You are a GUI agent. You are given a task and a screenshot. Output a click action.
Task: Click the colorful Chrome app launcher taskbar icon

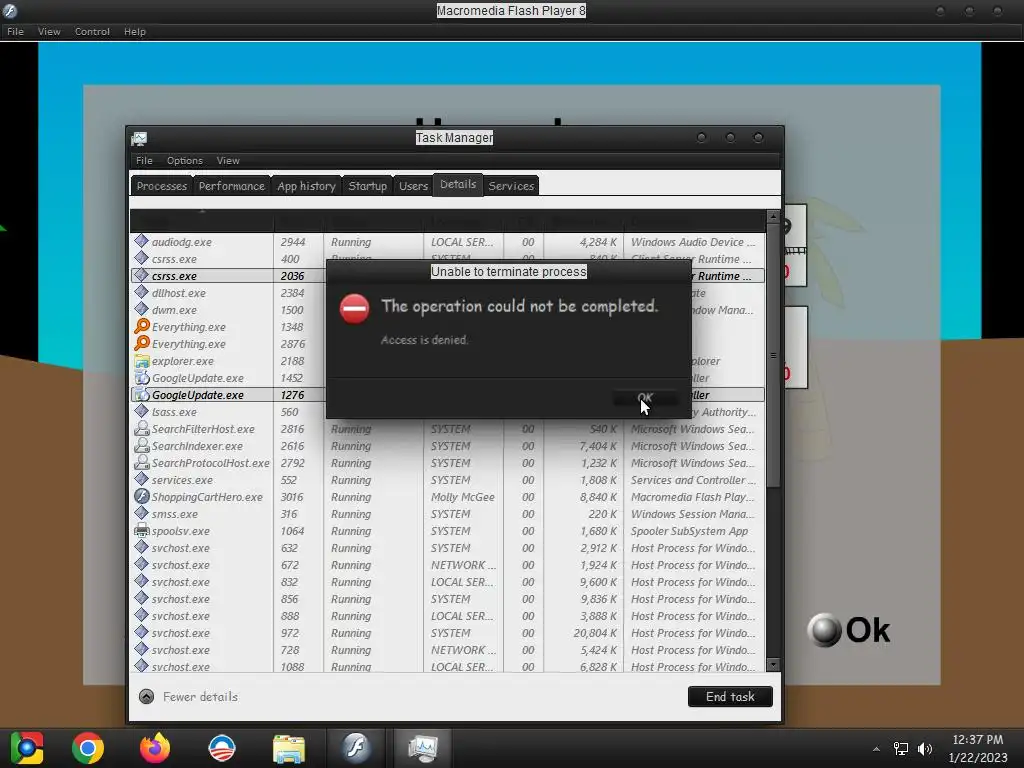pyautogui.click(x=27, y=748)
